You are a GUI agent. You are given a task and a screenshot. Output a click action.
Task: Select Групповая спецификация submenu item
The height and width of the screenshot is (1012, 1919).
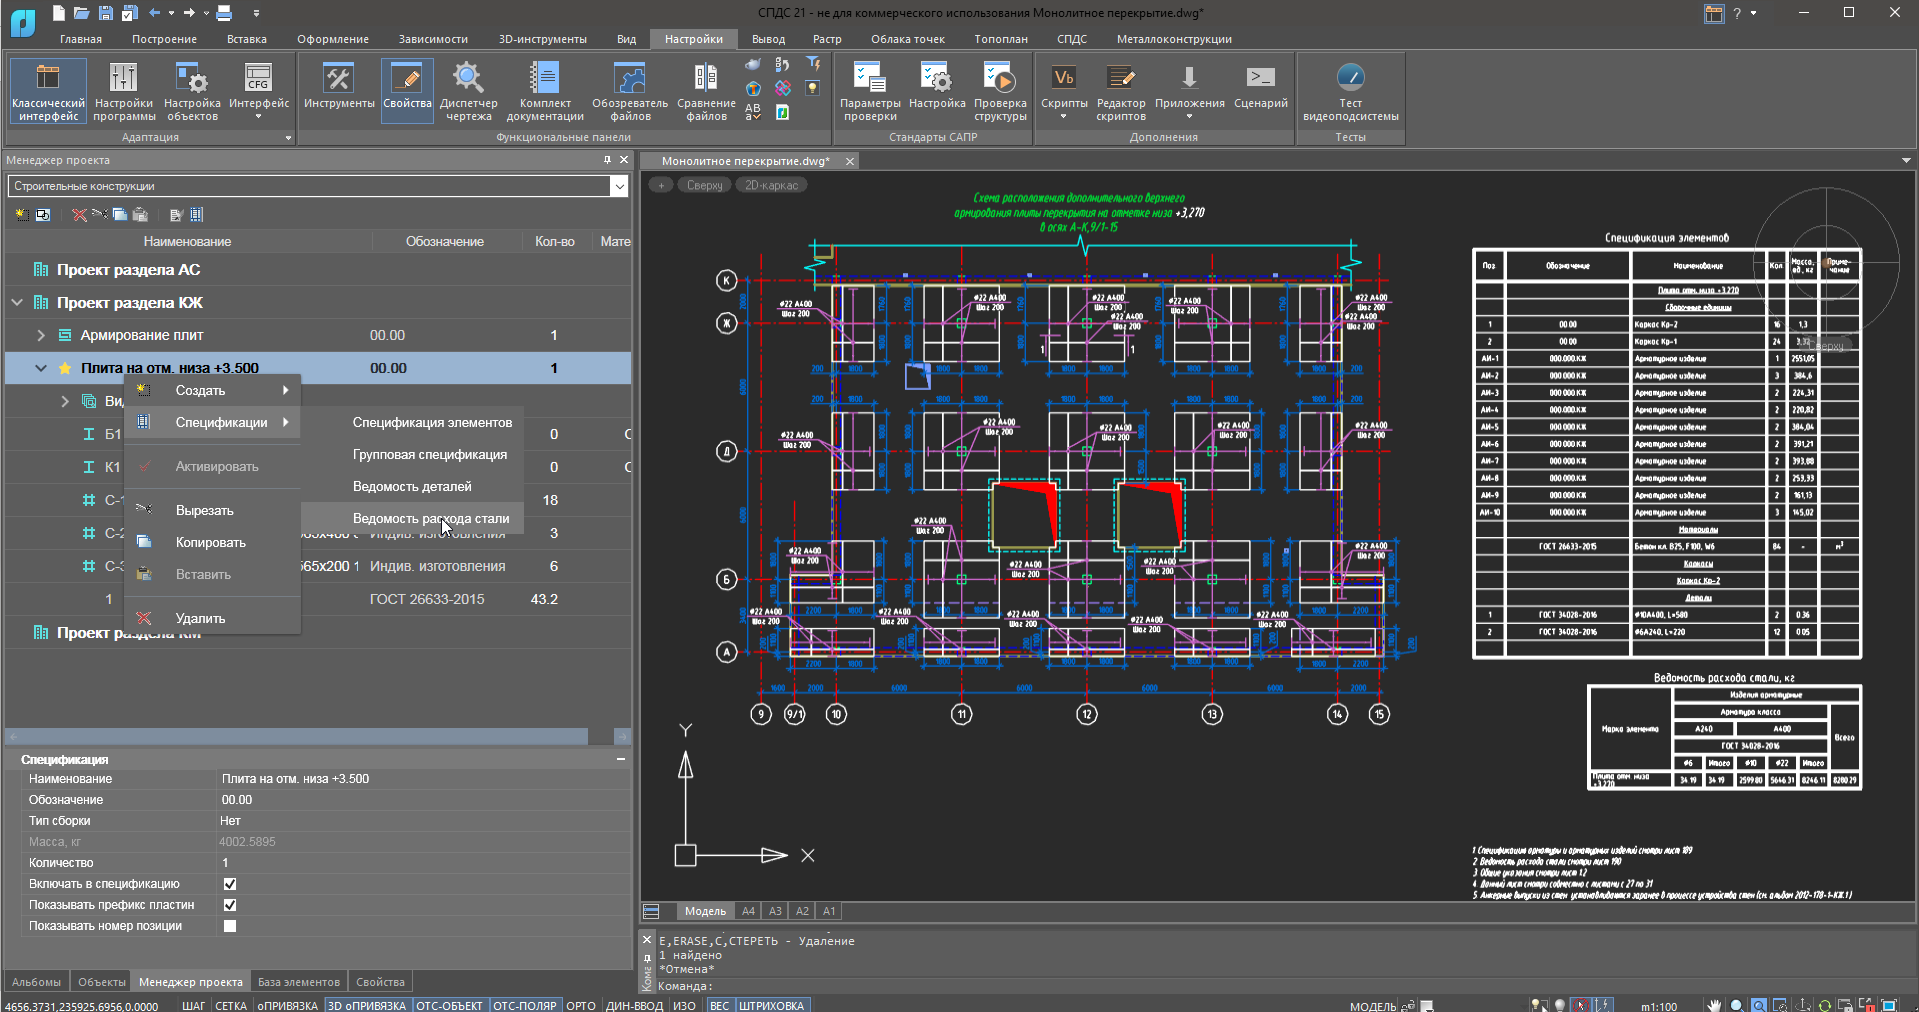pyautogui.click(x=430, y=454)
